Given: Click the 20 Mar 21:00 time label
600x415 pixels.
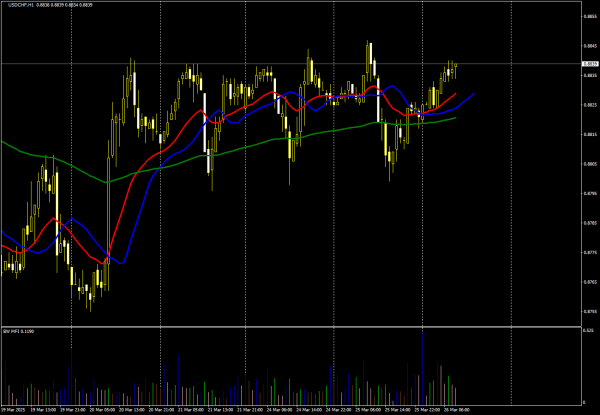Looking at the screenshot, I should pyautogui.click(x=160, y=409).
